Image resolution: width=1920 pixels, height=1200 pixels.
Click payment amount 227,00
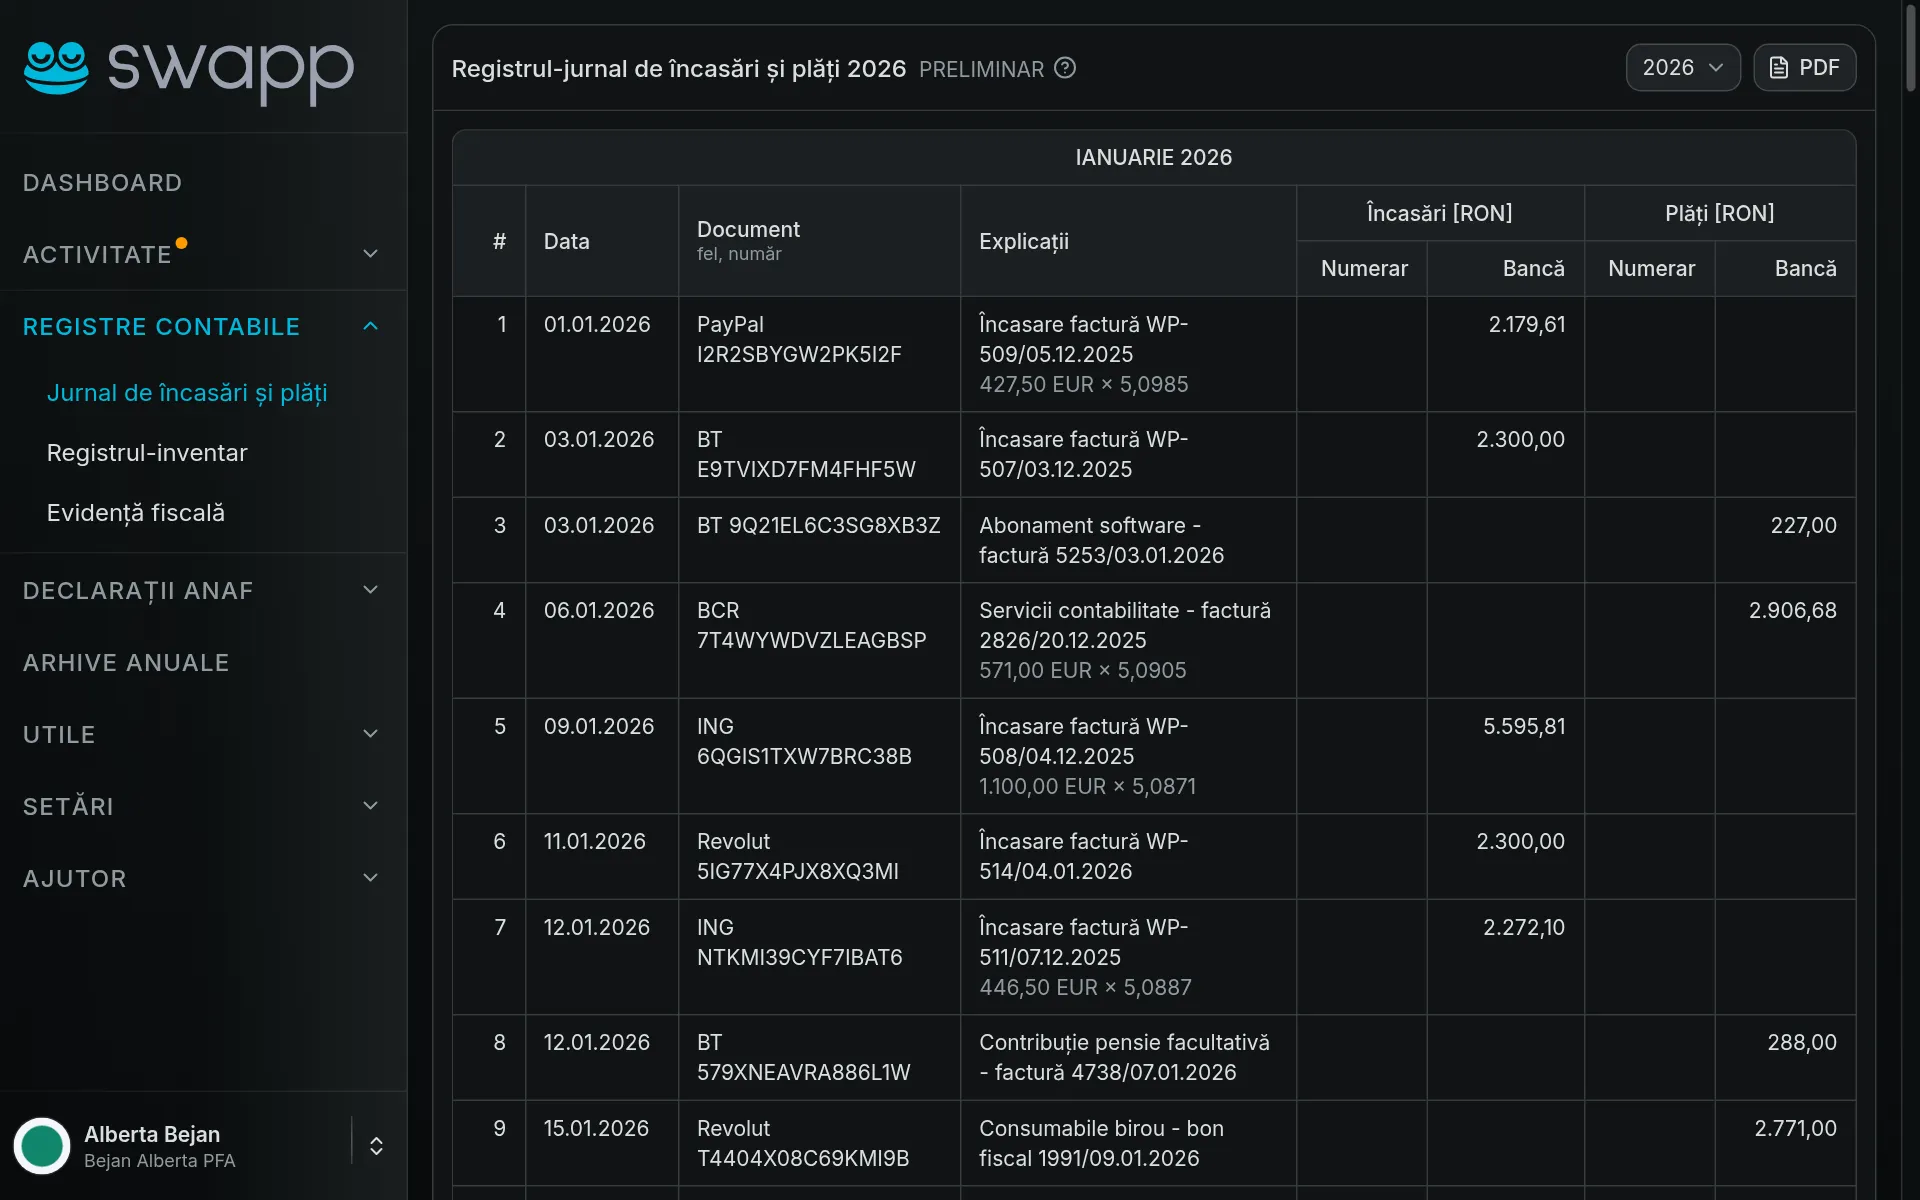coord(1803,525)
